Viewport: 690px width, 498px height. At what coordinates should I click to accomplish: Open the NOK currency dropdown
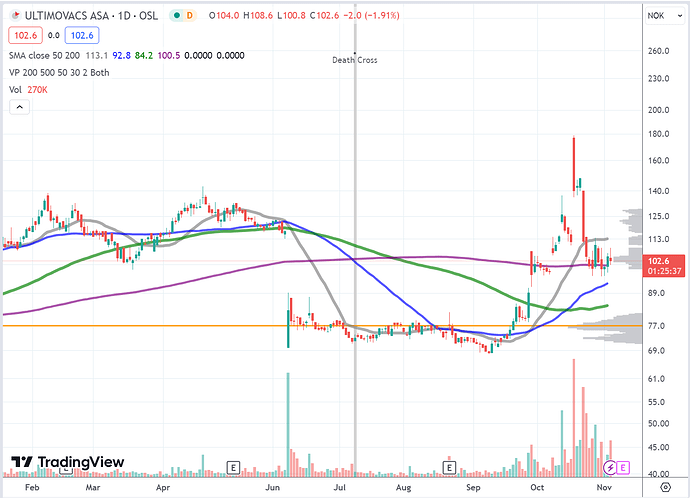[x=664, y=16]
